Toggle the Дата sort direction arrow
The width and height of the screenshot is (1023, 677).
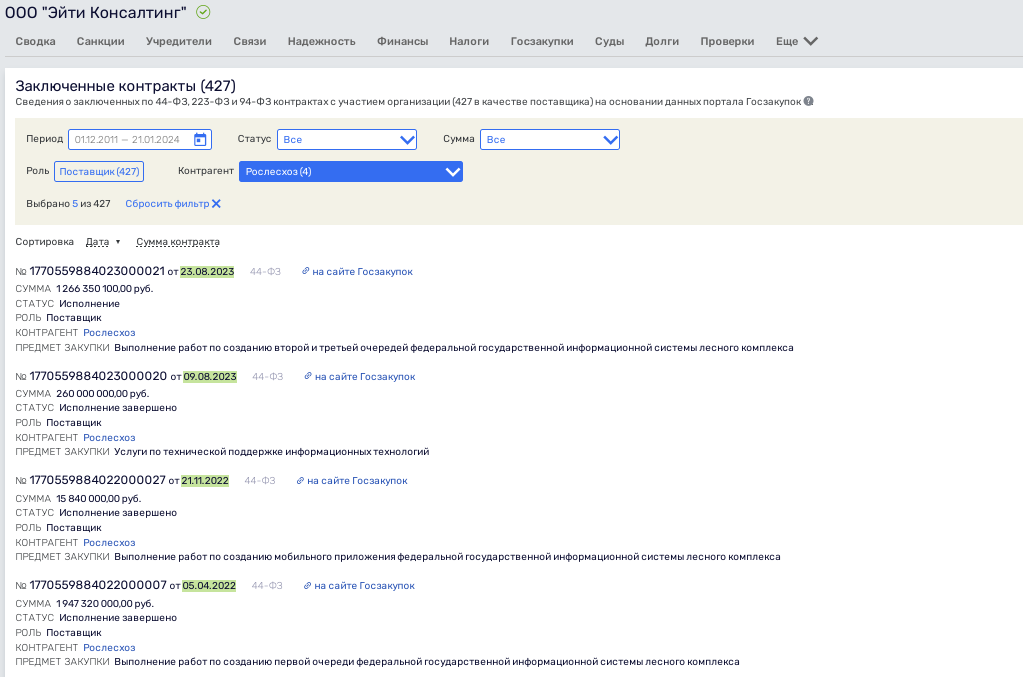(x=118, y=242)
